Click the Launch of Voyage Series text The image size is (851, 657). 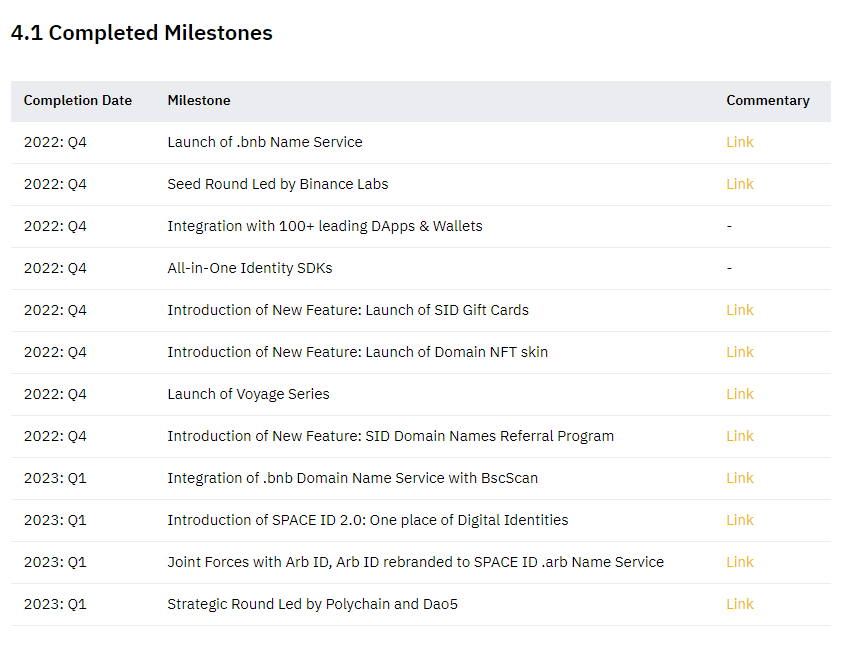(248, 394)
